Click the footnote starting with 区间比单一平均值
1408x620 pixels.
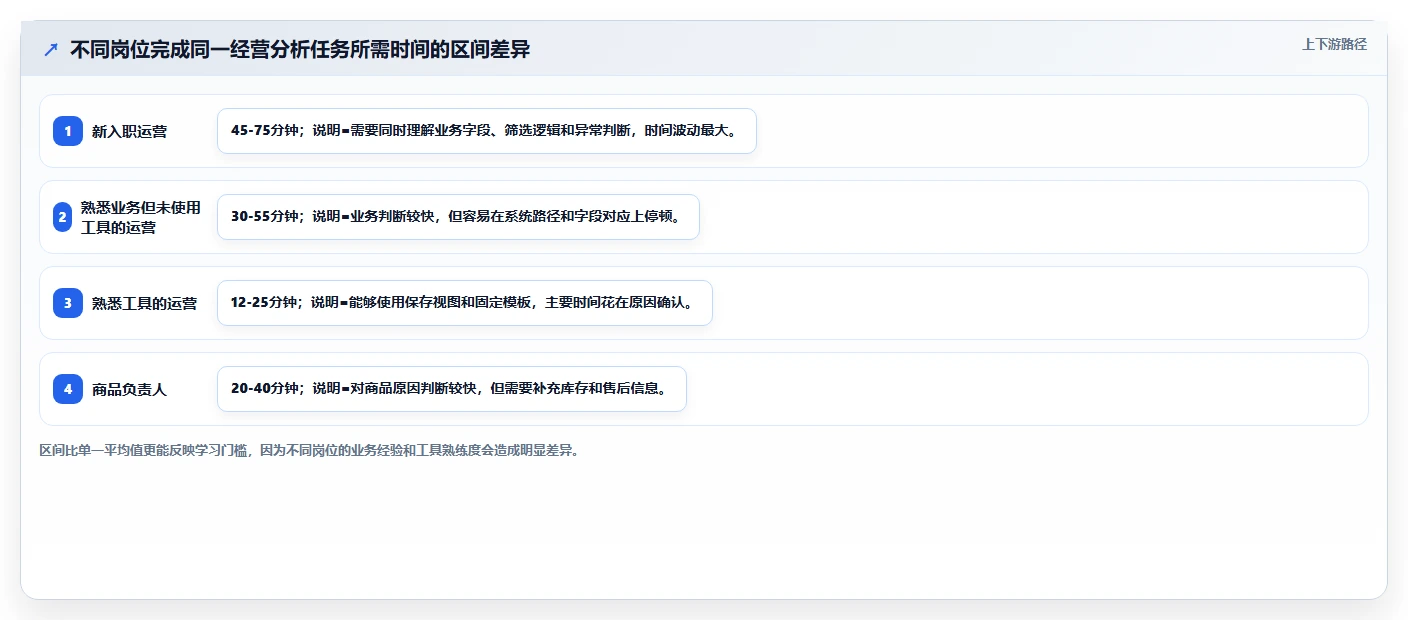click(309, 450)
